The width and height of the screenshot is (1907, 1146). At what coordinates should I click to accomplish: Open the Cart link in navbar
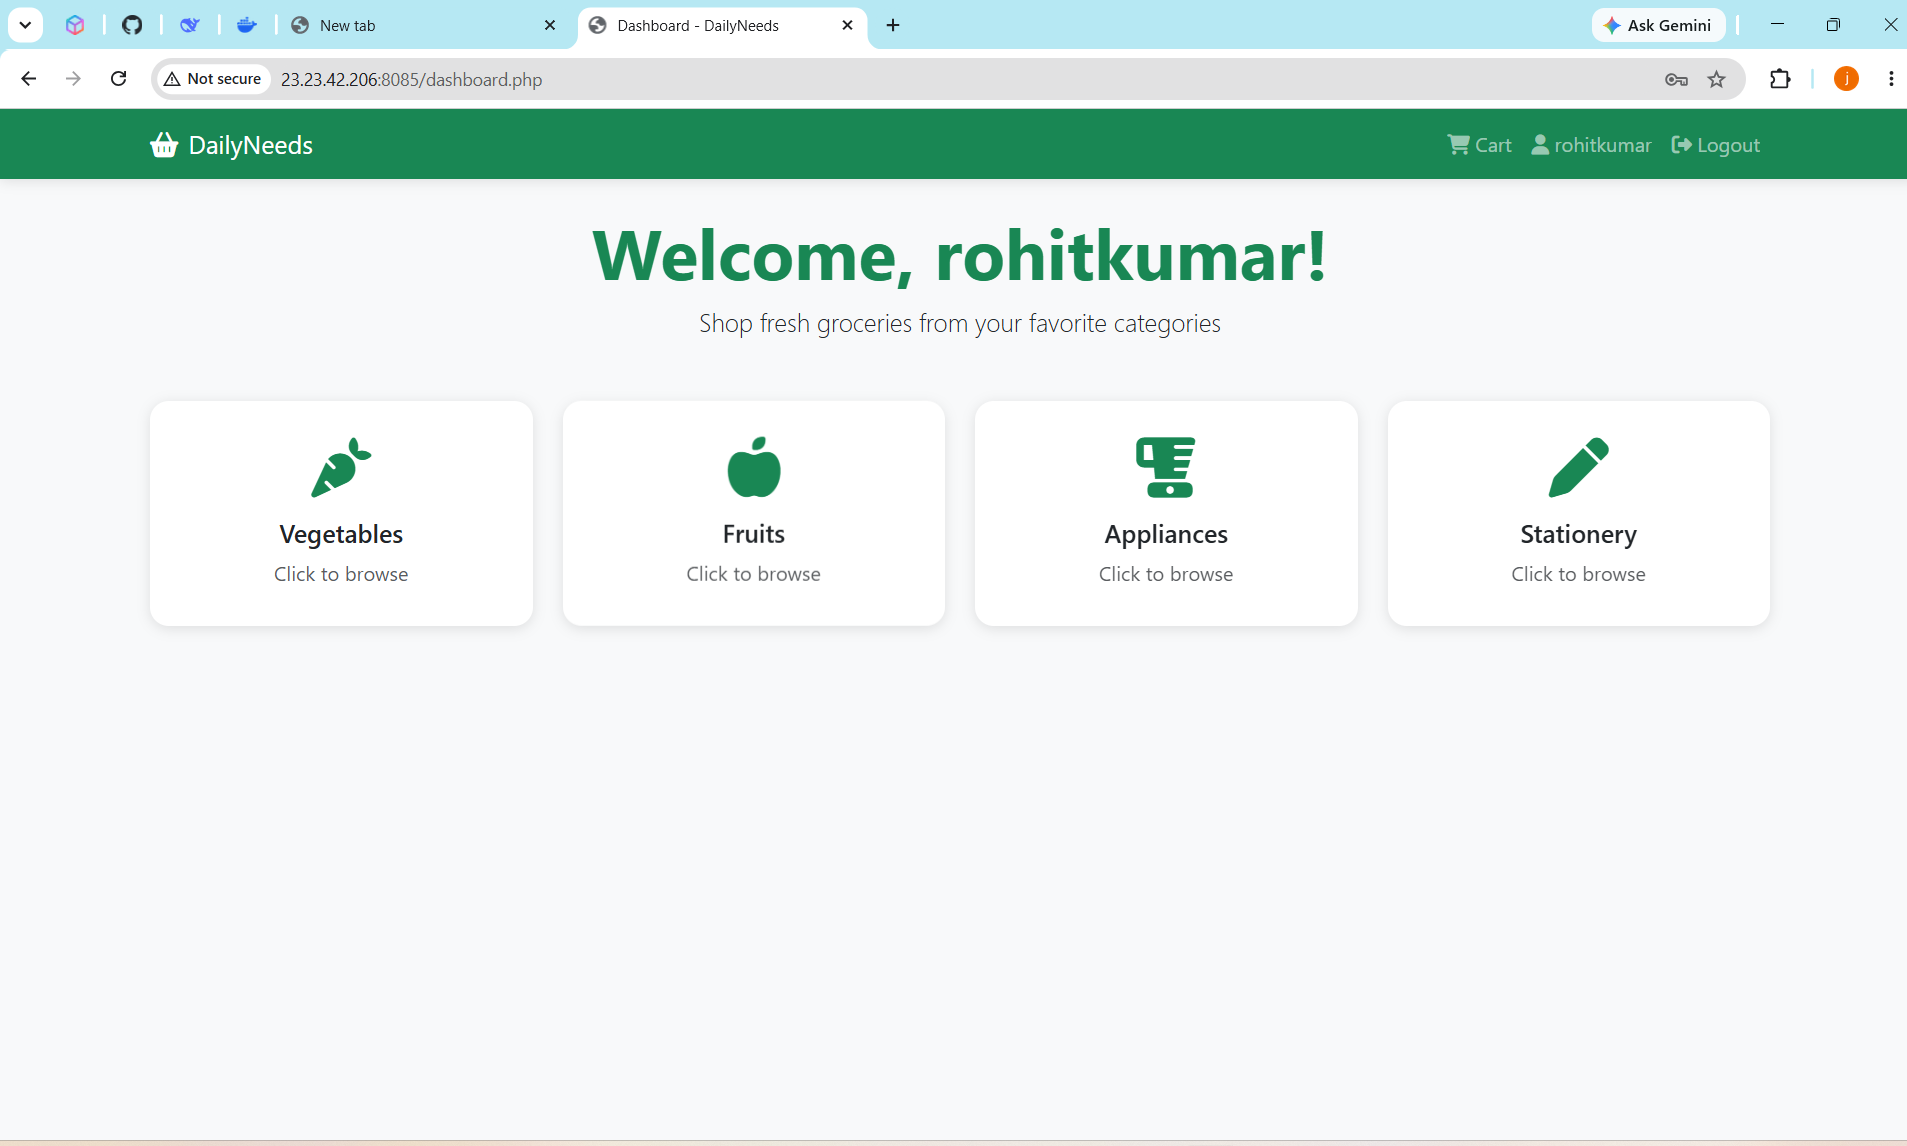pos(1479,145)
